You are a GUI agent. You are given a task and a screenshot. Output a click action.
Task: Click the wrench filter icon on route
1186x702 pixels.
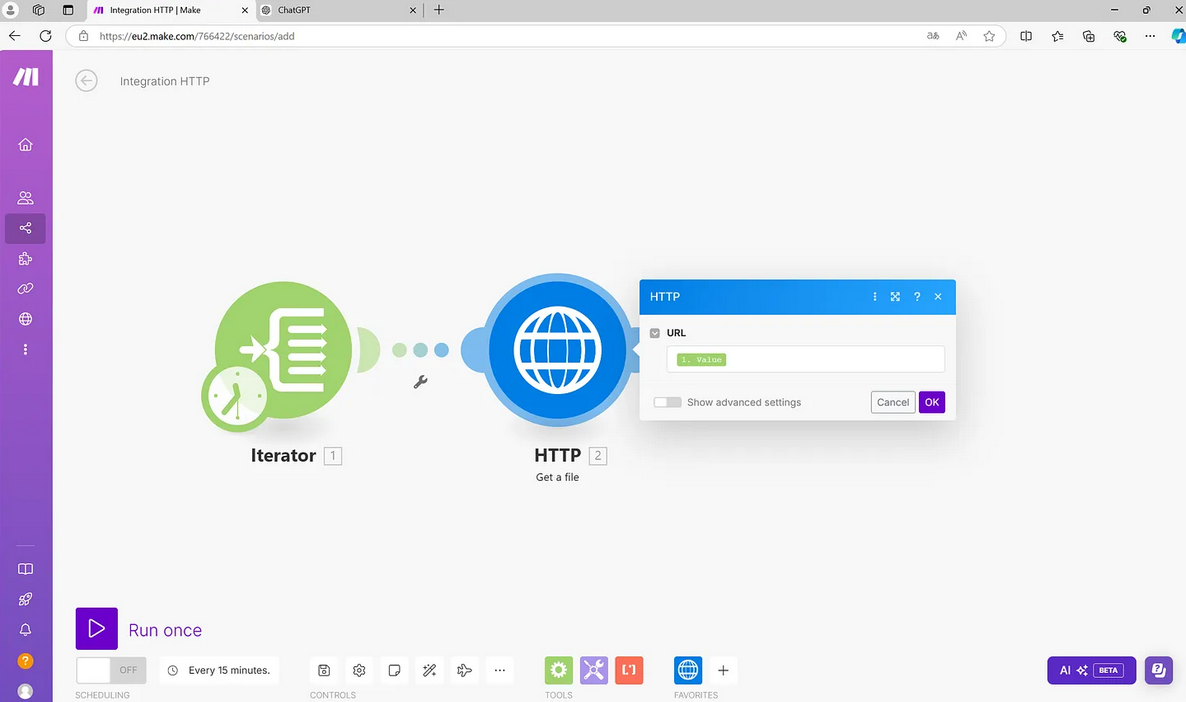pos(421,382)
